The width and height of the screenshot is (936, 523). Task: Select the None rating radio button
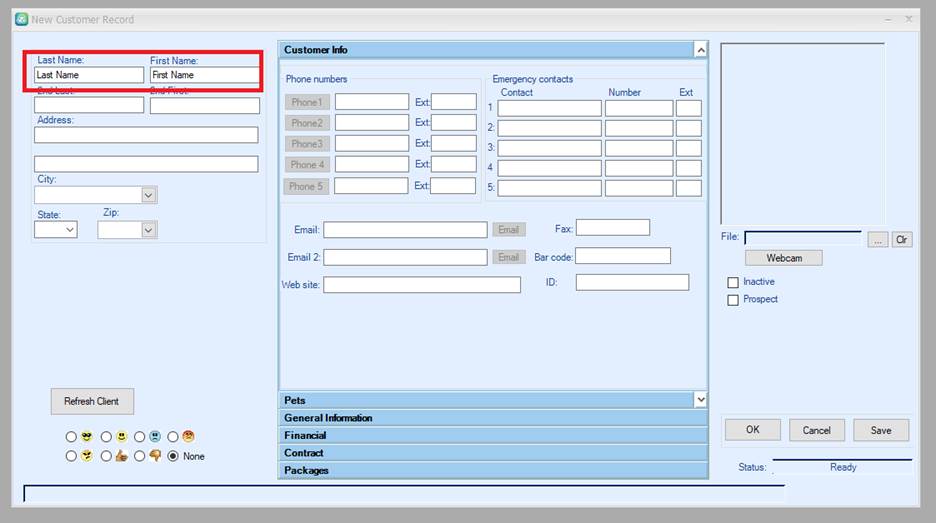174,456
